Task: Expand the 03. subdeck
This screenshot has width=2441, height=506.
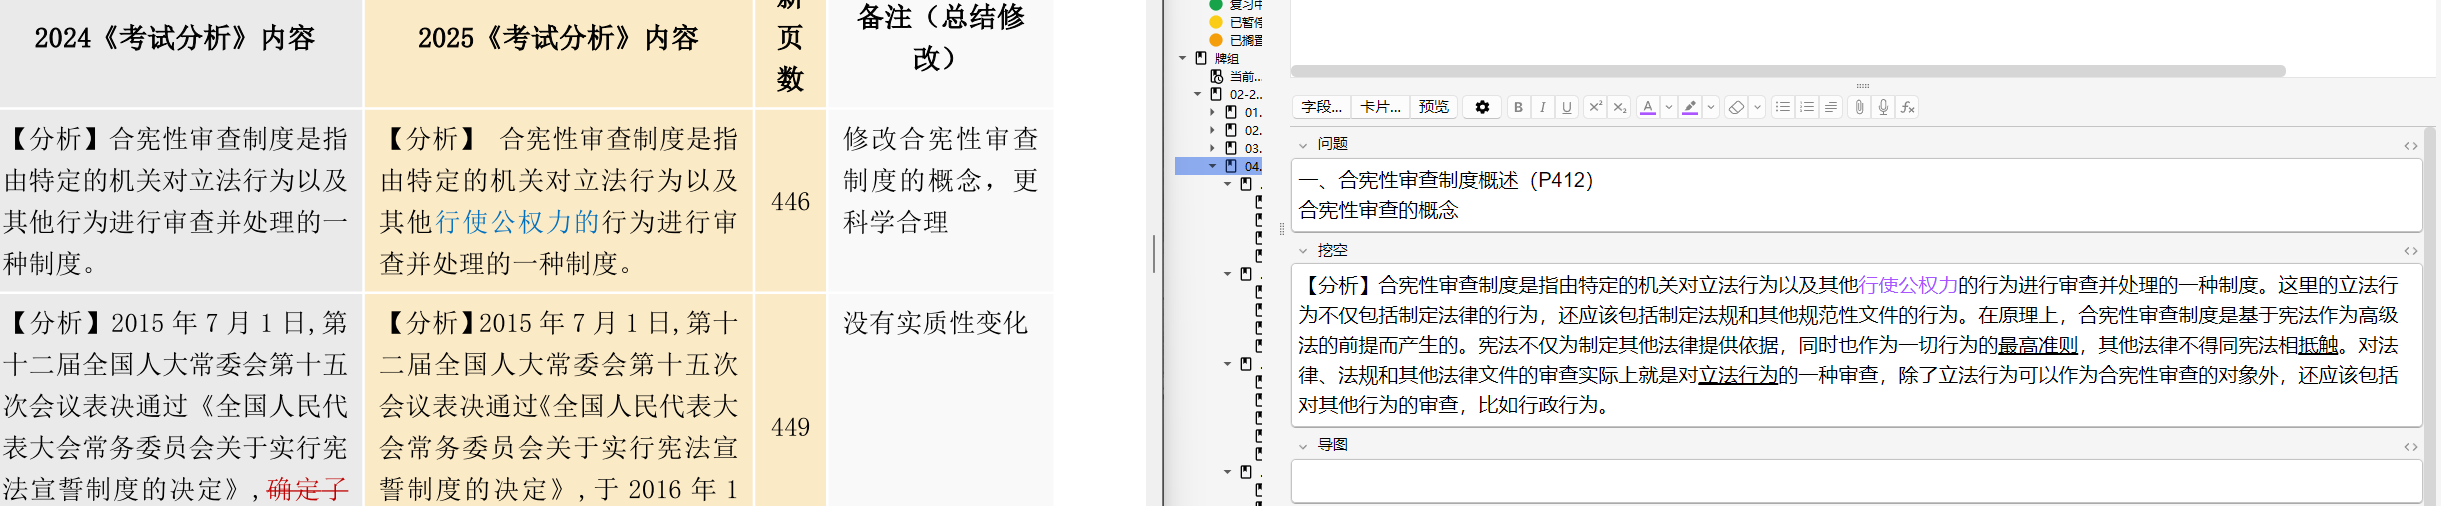Action: point(1213,148)
